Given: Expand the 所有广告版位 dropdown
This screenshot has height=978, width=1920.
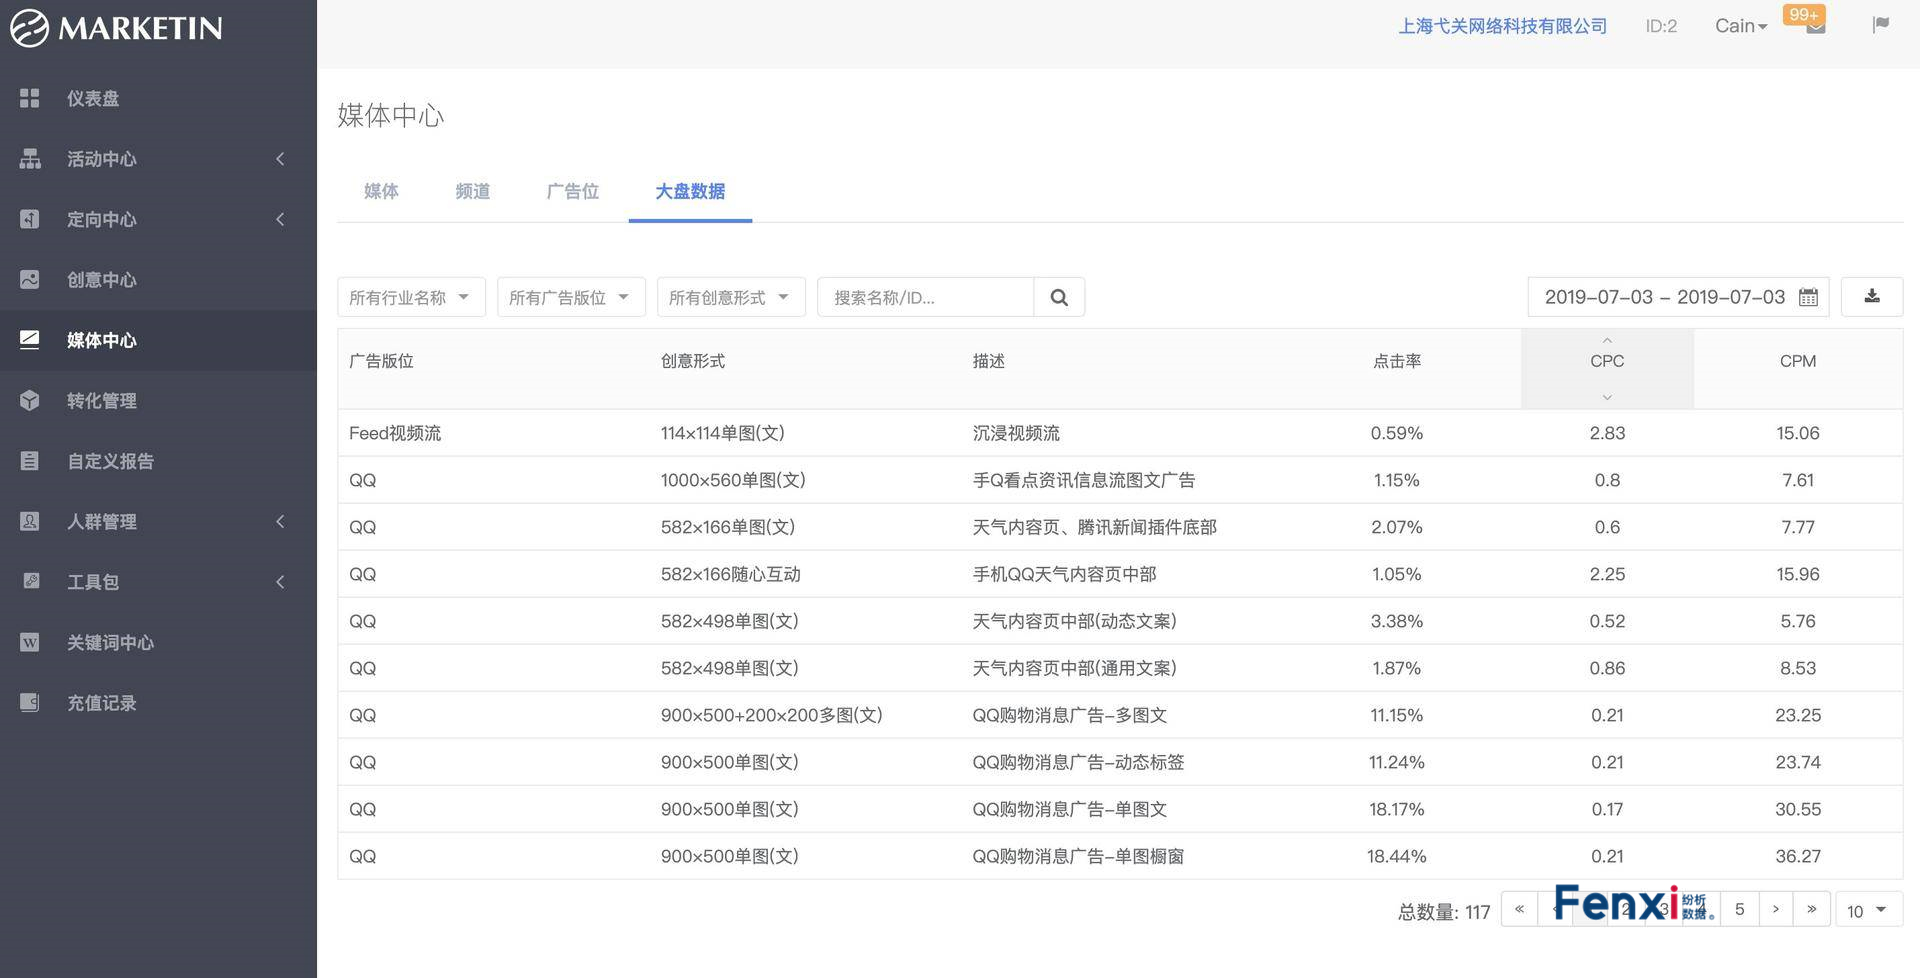Looking at the screenshot, I should click(x=570, y=297).
